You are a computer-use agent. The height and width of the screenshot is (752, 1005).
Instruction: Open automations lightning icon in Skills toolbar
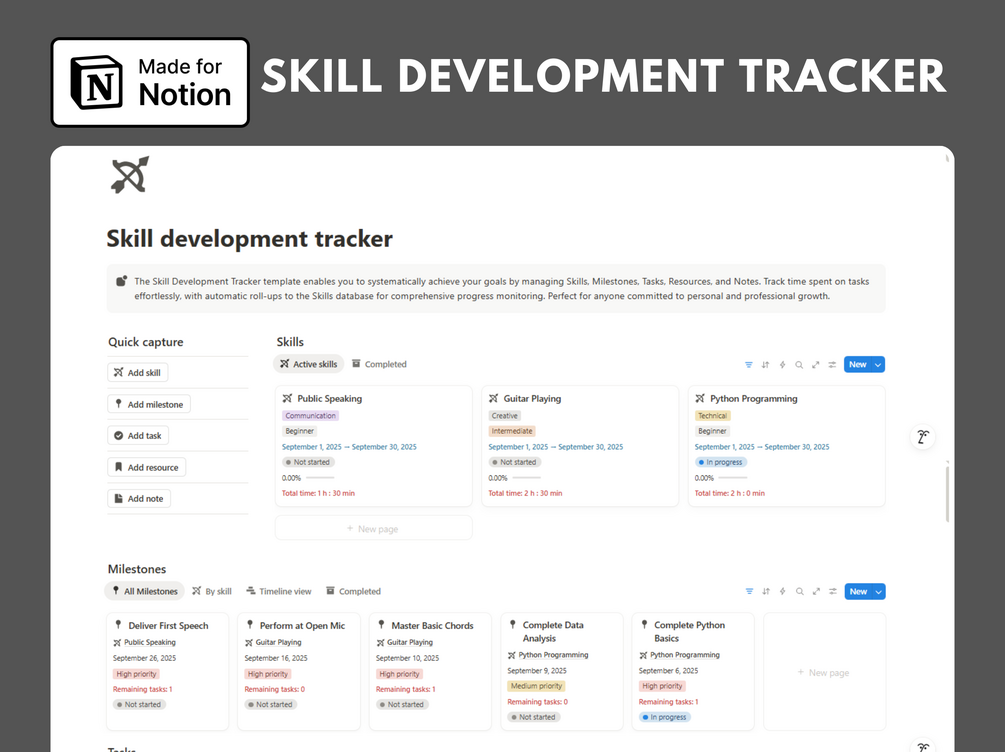coord(782,365)
